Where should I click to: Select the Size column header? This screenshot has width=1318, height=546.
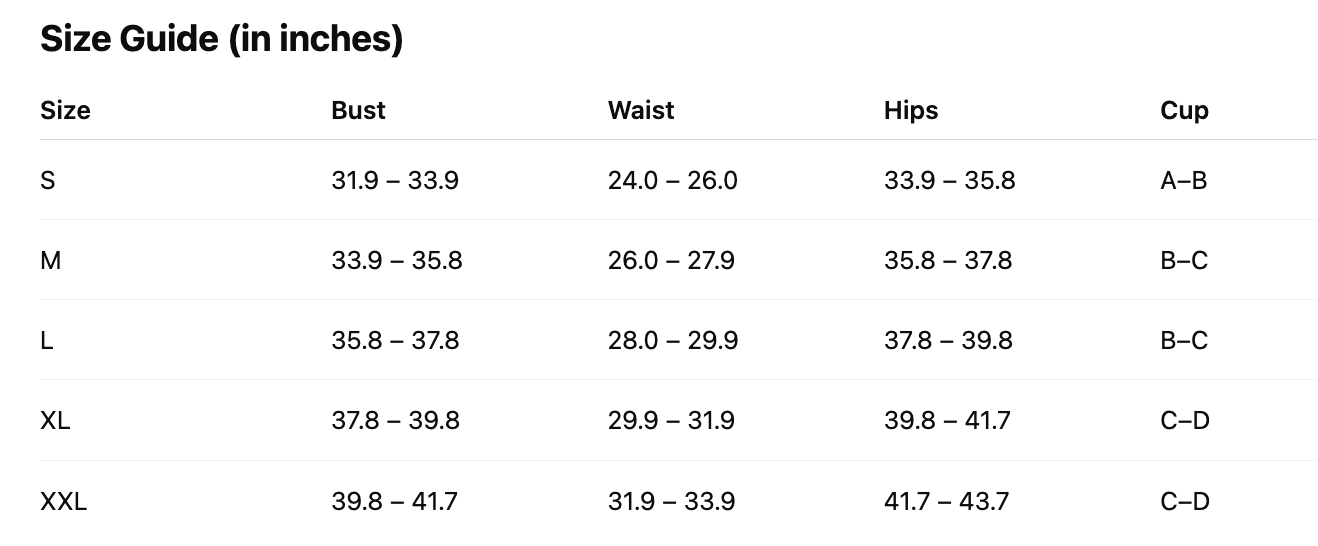[65, 110]
